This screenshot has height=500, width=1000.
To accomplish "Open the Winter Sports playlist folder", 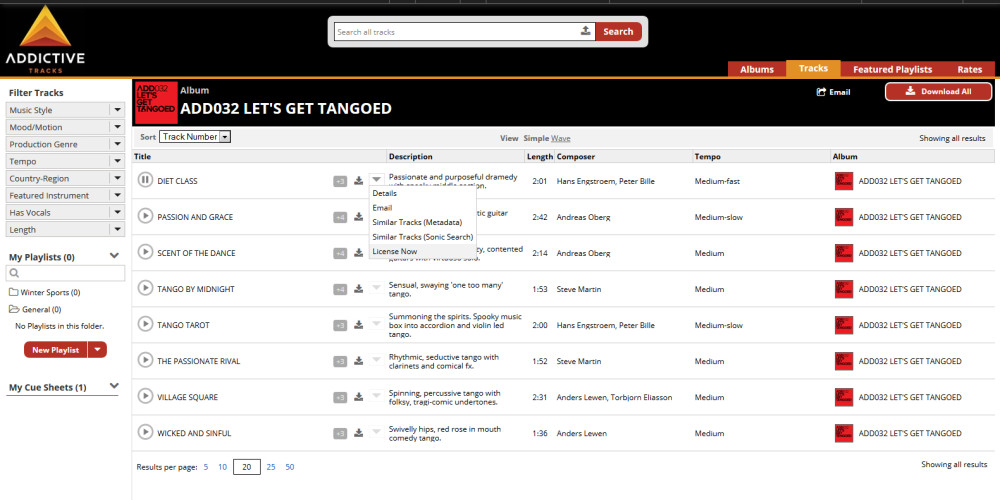I will click(x=45, y=292).
